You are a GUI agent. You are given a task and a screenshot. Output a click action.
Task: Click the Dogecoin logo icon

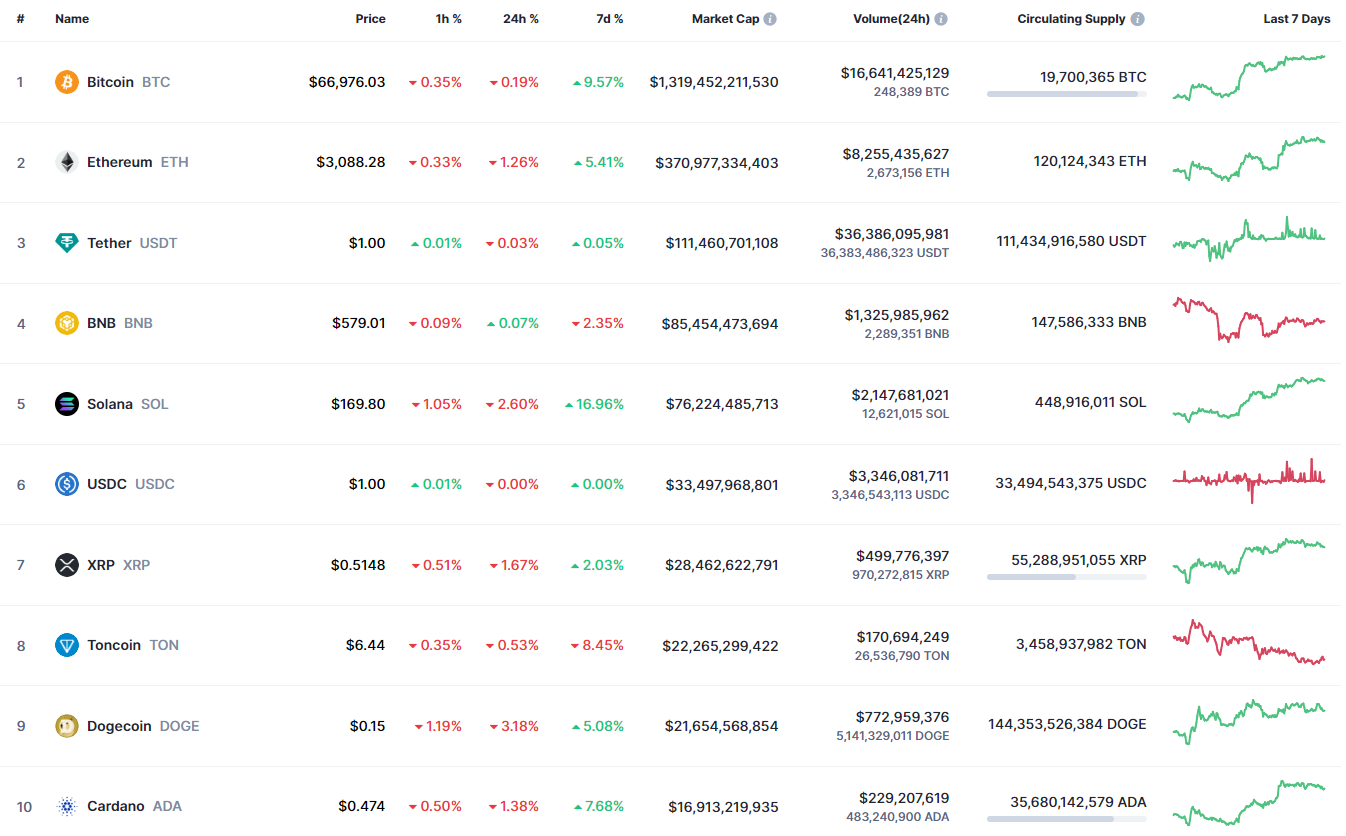pos(66,726)
